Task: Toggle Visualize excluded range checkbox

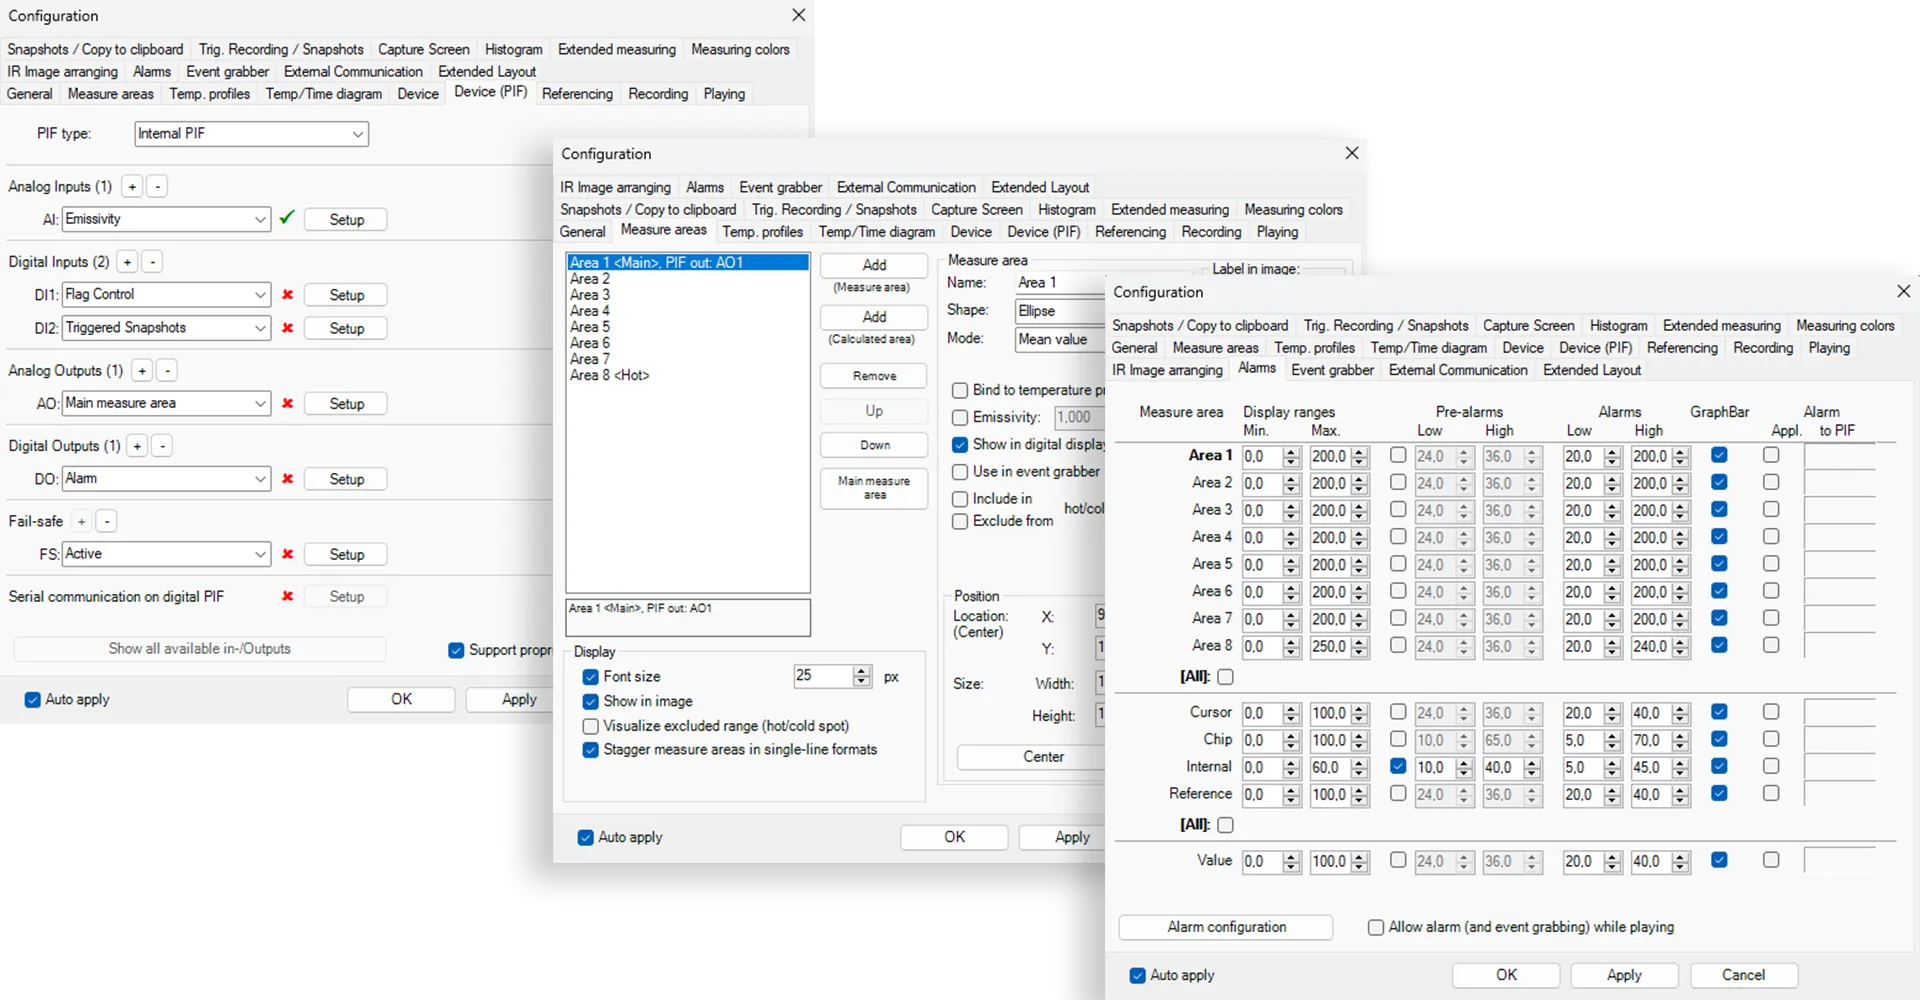Action: [x=591, y=726]
